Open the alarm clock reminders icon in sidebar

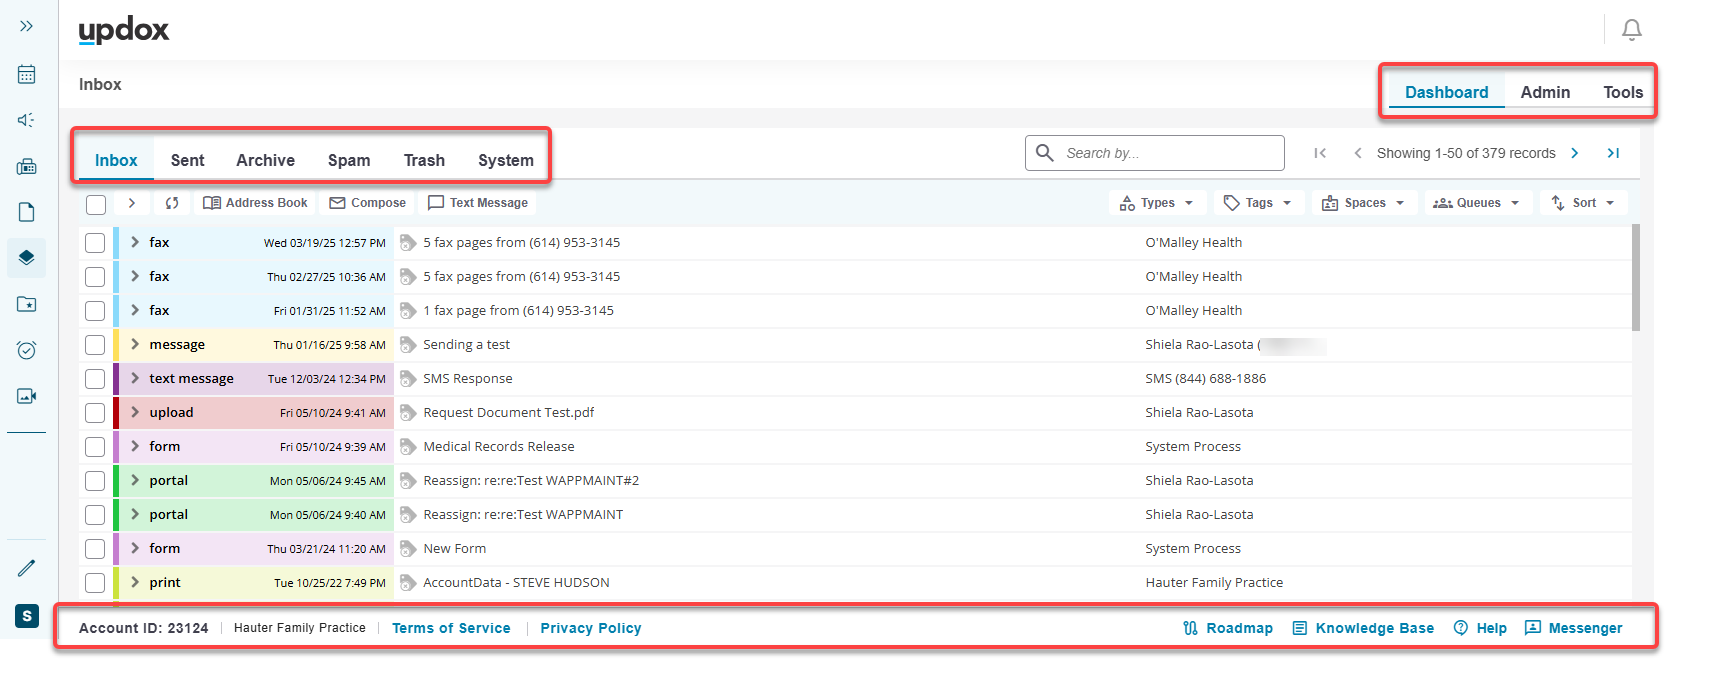click(27, 350)
